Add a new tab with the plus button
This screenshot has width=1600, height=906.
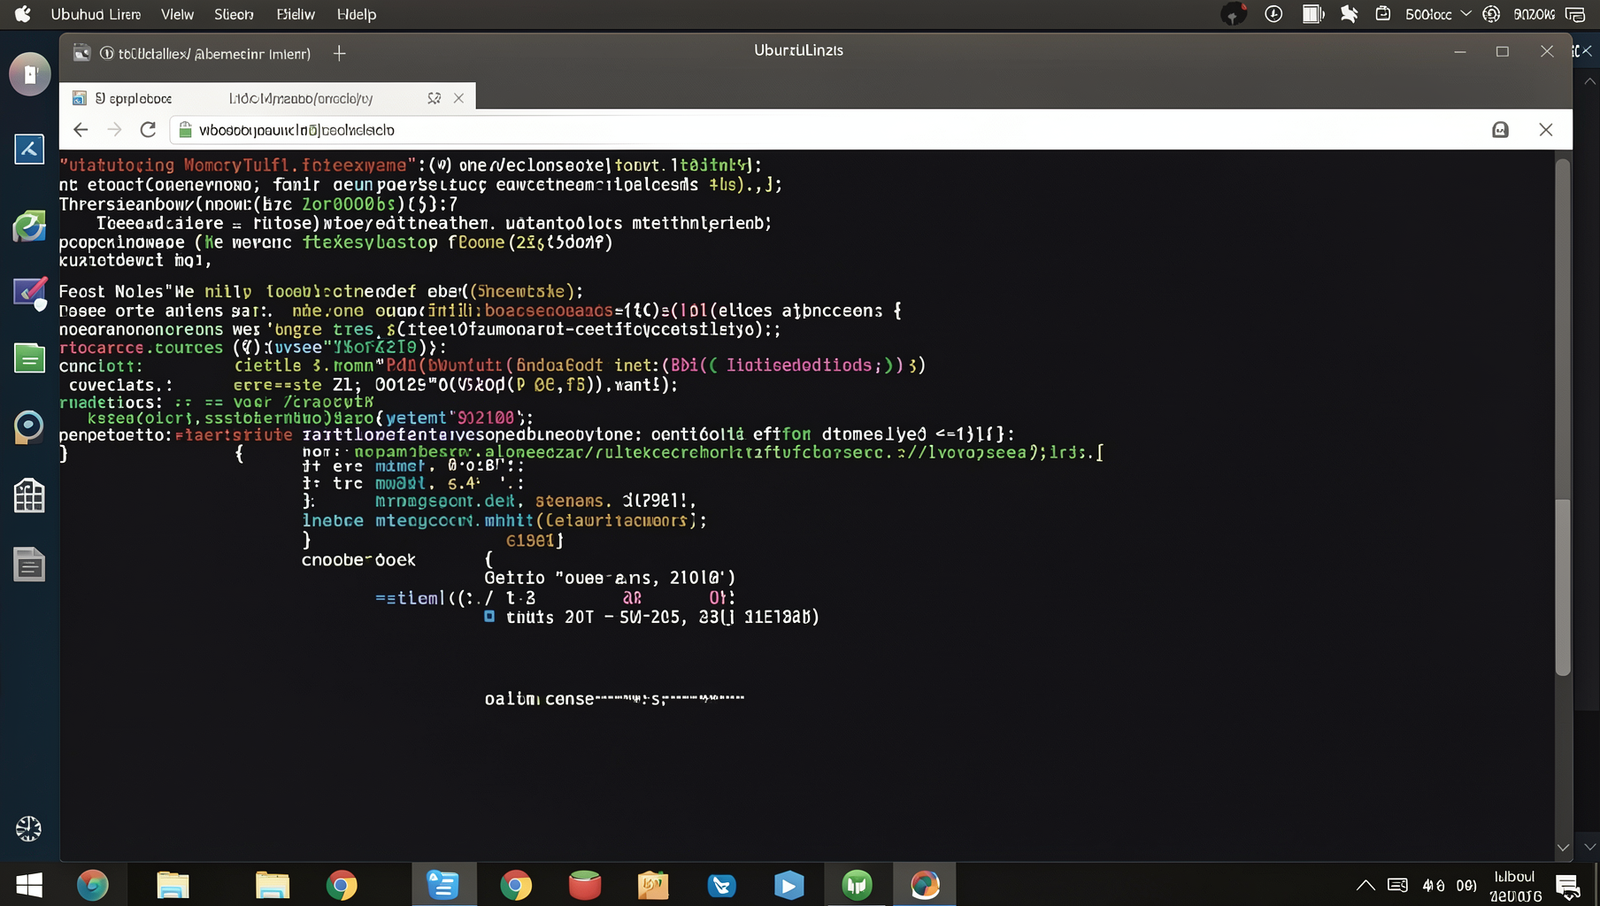click(x=339, y=53)
